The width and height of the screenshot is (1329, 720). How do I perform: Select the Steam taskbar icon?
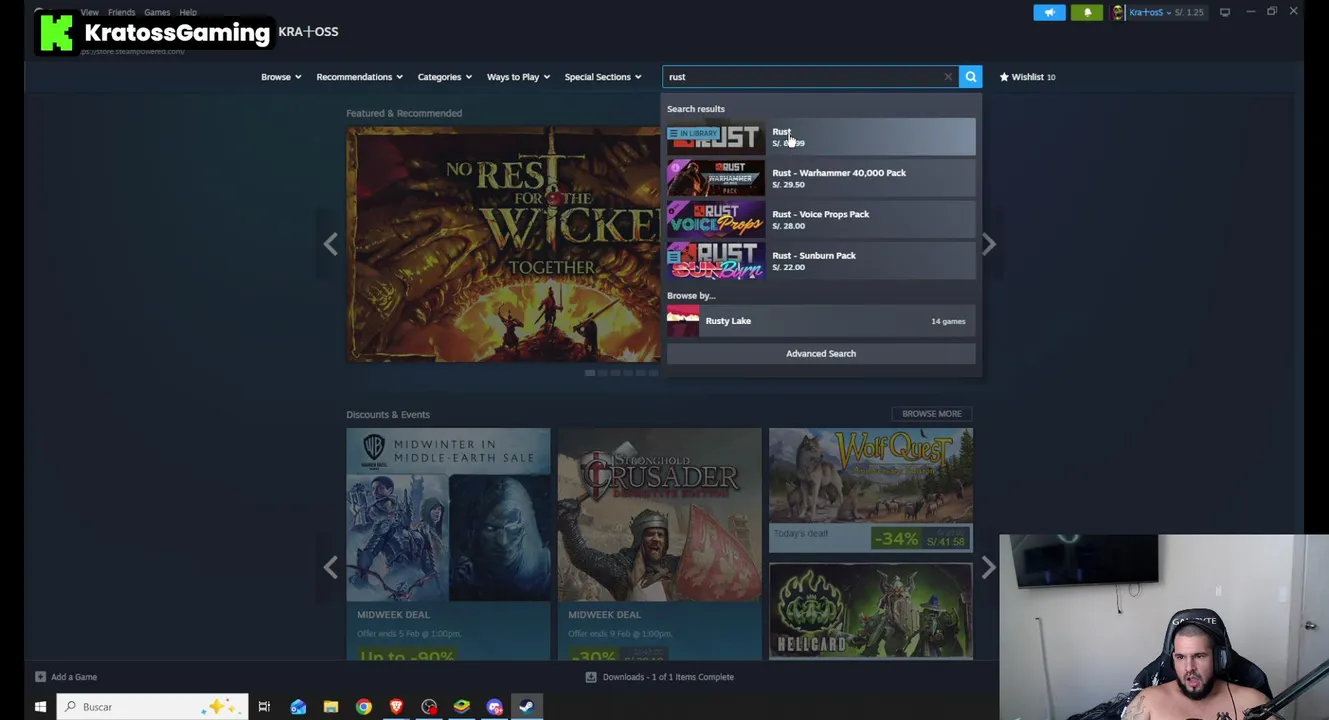point(527,707)
